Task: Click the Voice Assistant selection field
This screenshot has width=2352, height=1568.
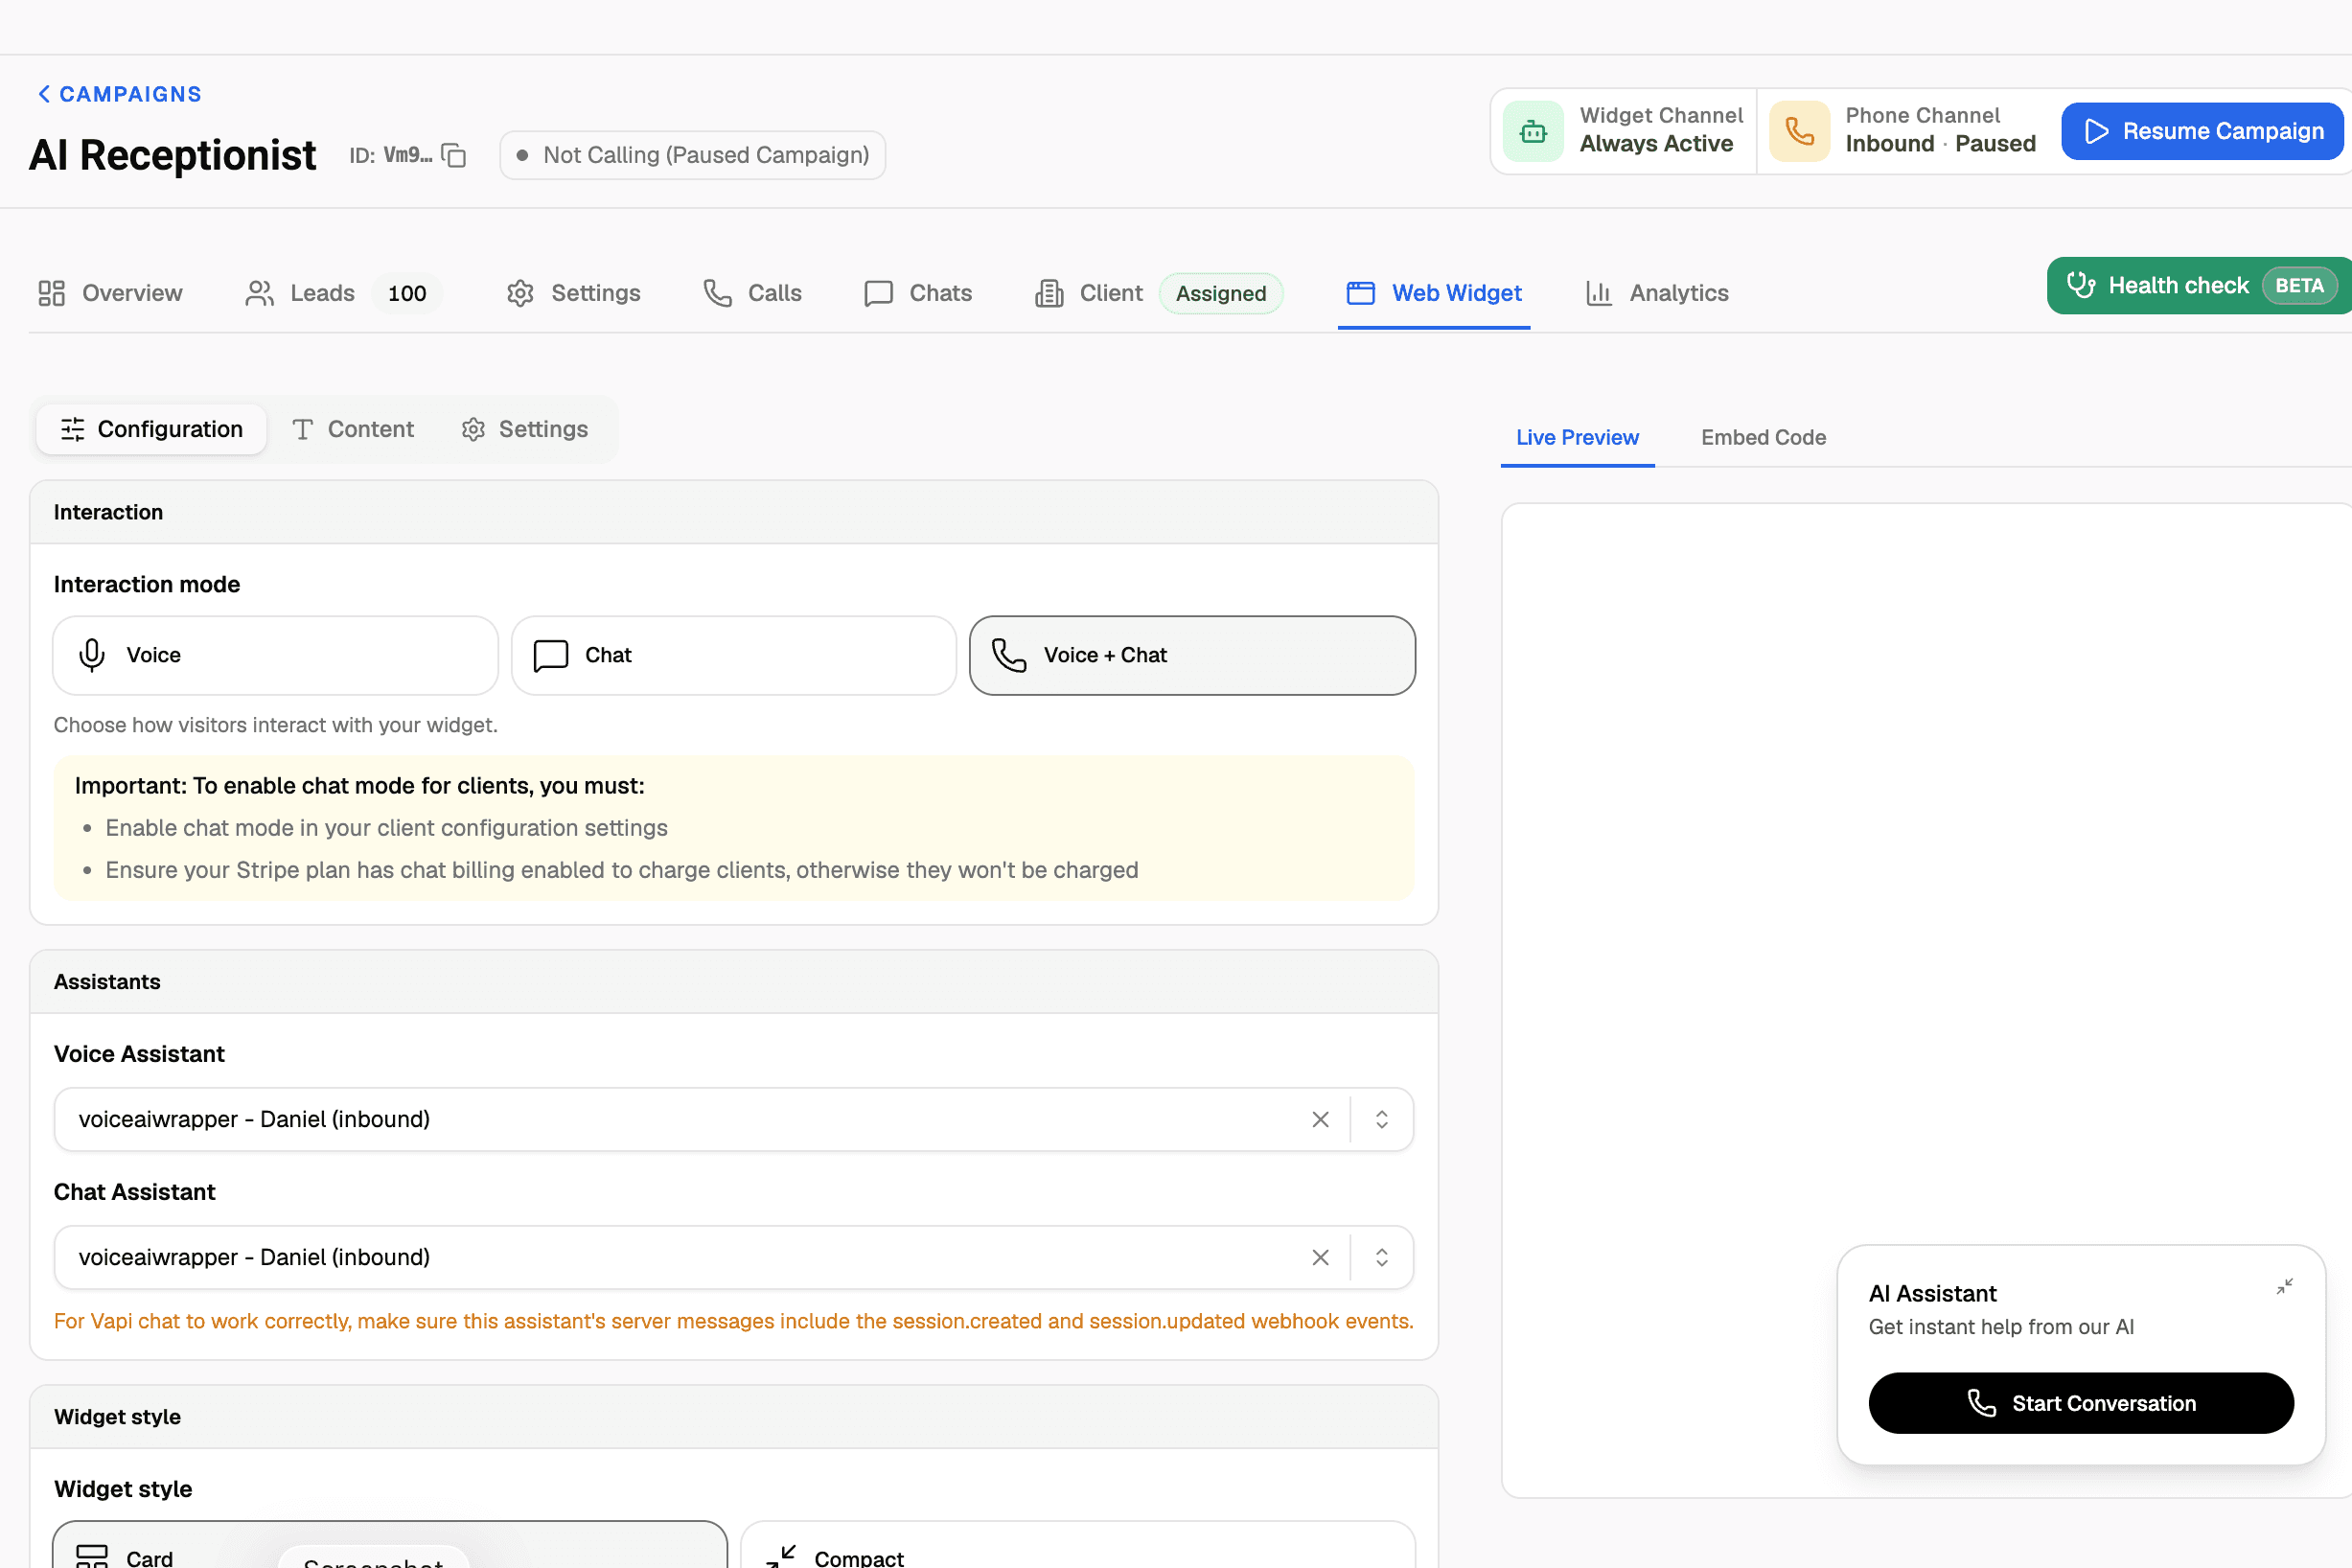Action: pos(733,1119)
